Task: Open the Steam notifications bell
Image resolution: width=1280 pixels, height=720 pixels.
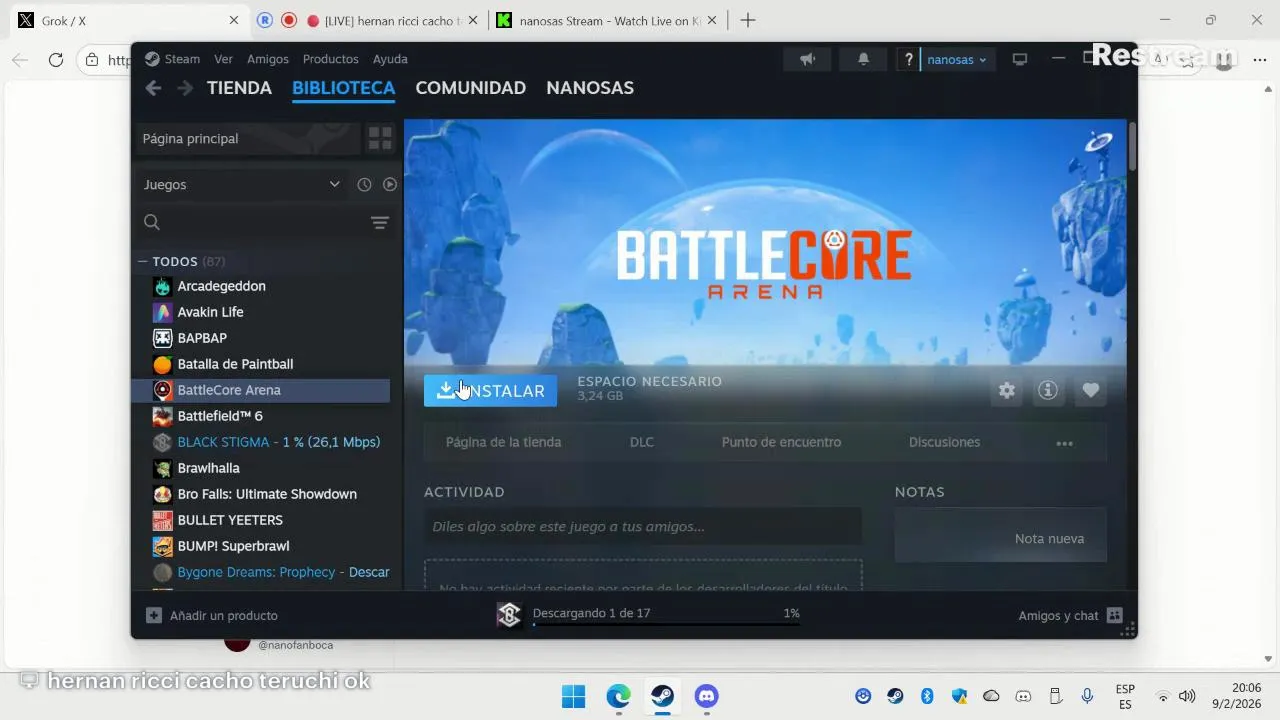Action: click(x=863, y=59)
